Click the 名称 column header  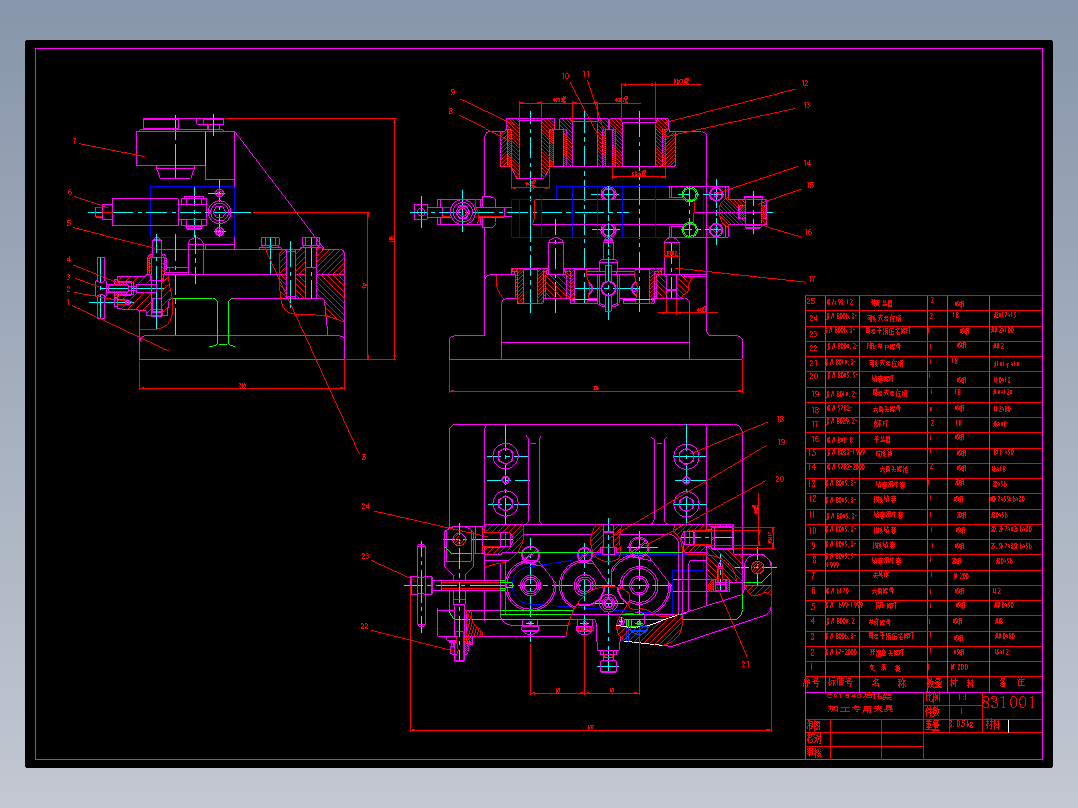pos(889,683)
